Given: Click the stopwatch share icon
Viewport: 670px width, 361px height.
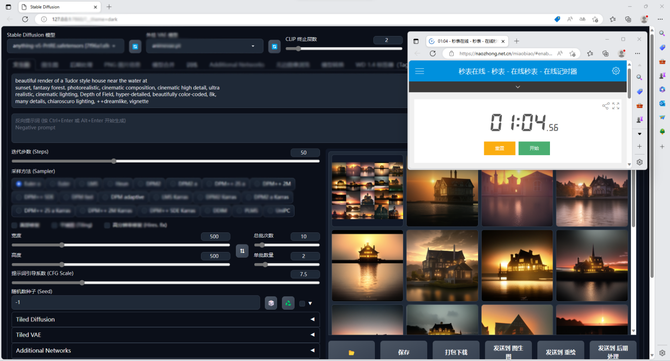Looking at the screenshot, I should (x=605, y=106).
